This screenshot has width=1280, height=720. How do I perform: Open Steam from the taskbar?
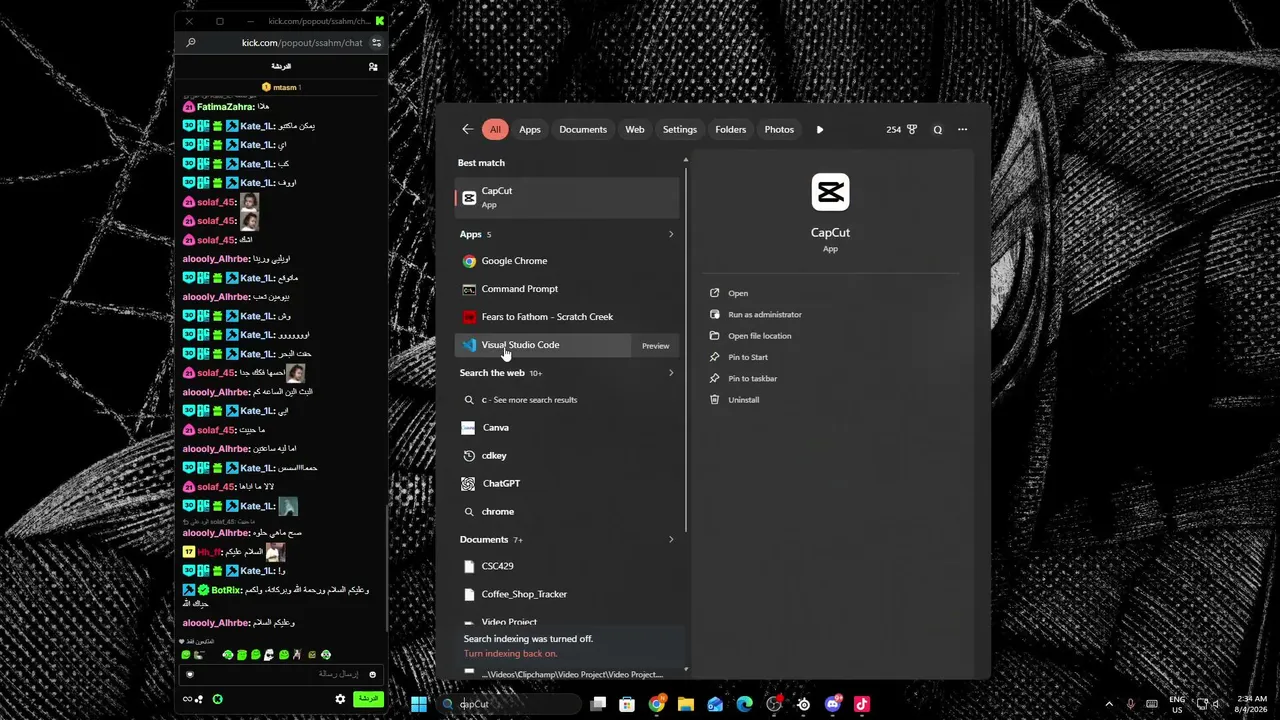pyautogui.click(x=803, y=704)
